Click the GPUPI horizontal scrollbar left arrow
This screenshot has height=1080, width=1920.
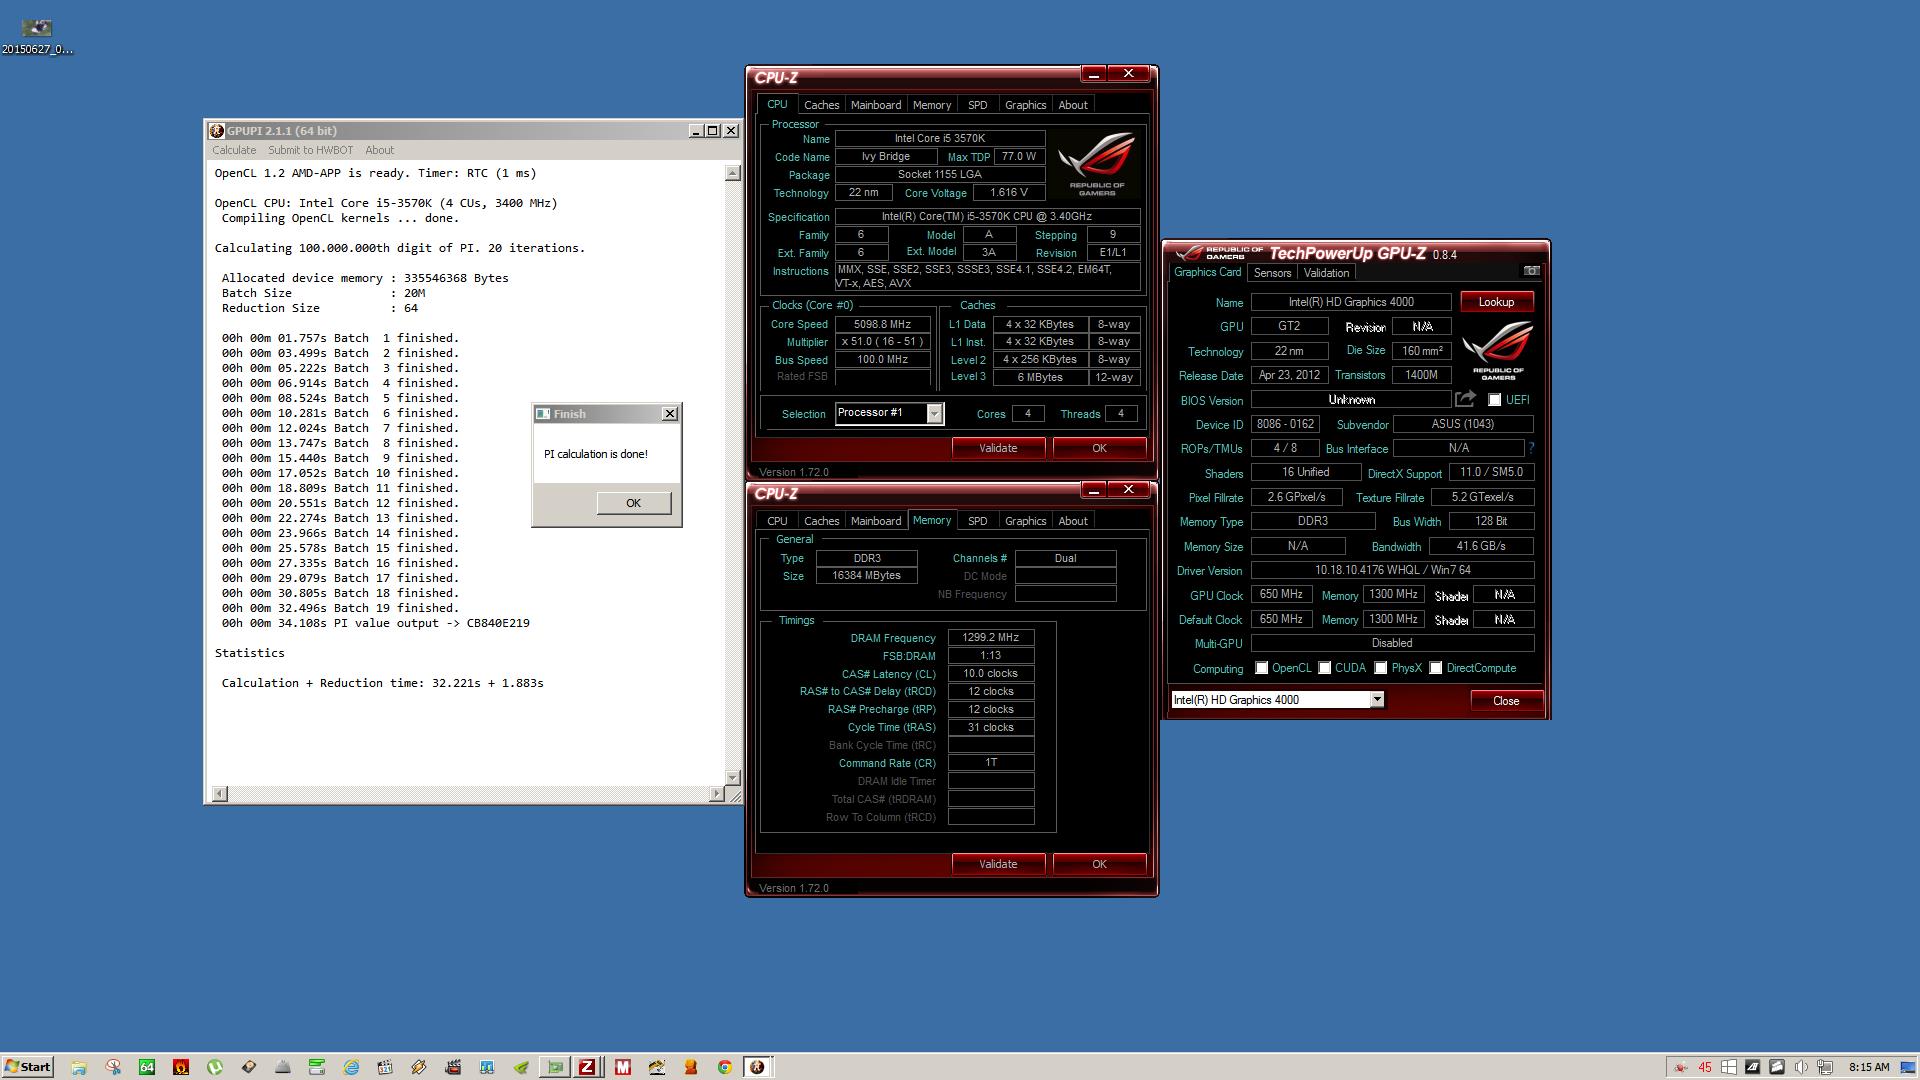point(220,794)
